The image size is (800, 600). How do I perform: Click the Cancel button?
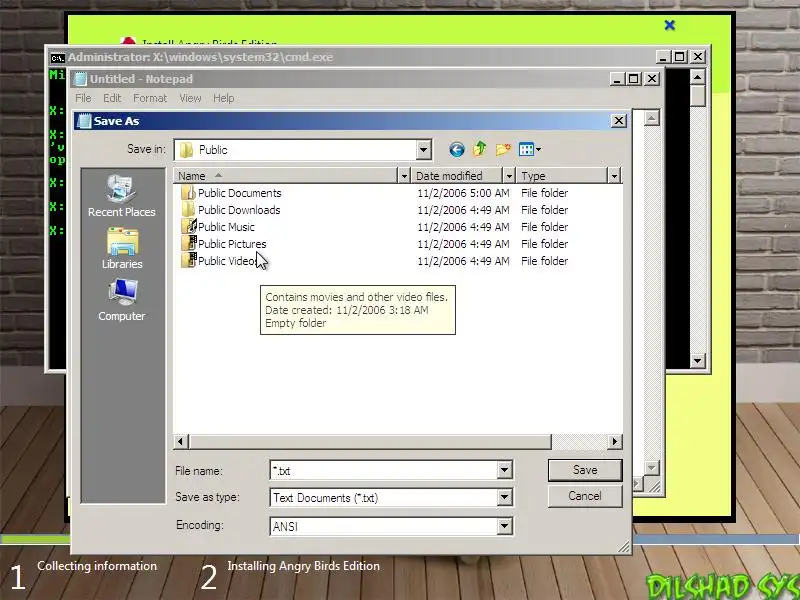coord(585,496)
